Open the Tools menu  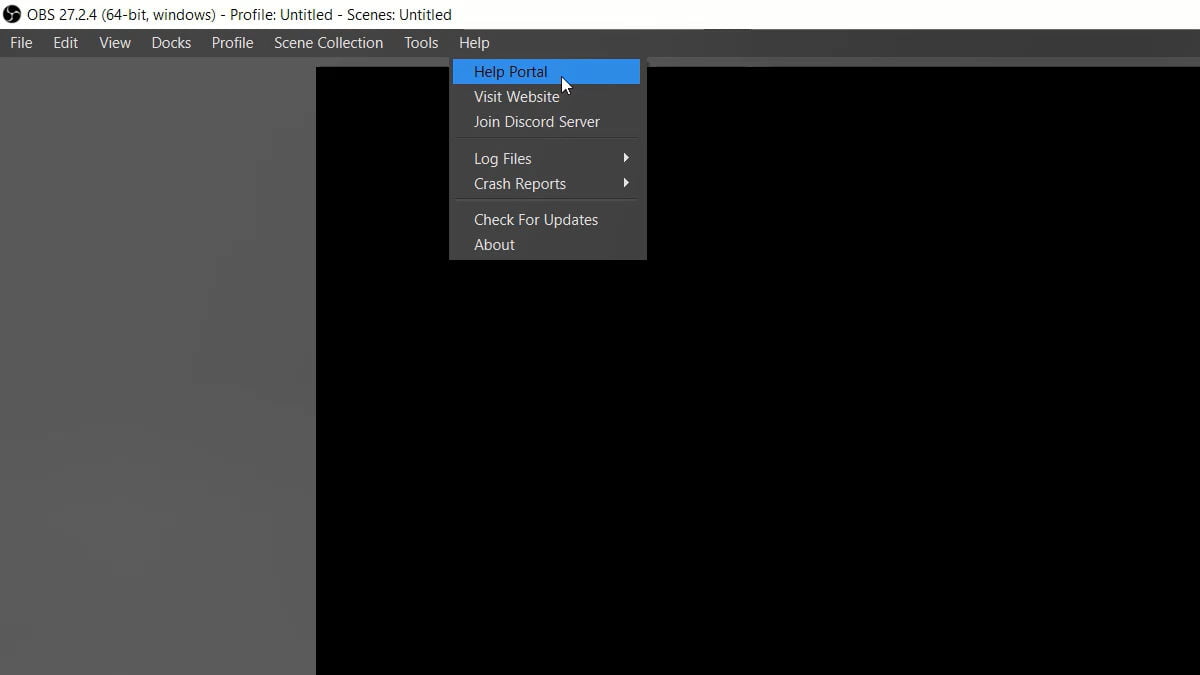[x=421, y=43]
